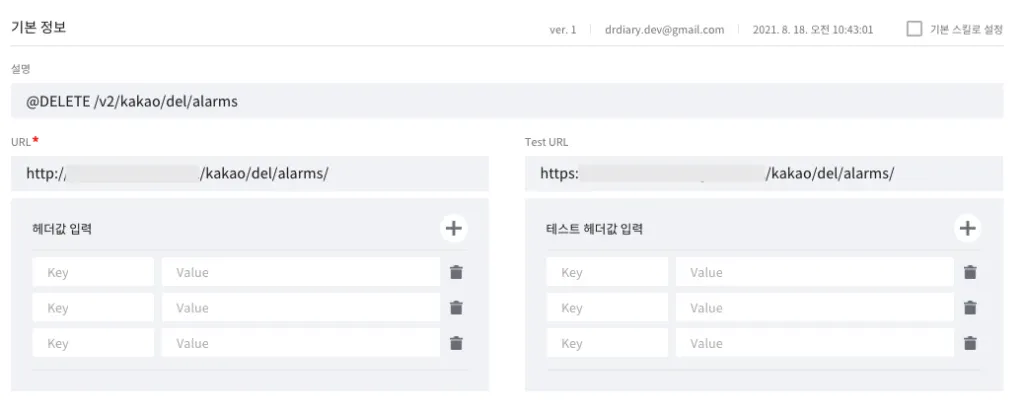The image size is (1024, 414).
Task: Delete the first test header row with trash icon
Action: pyautogui.click(x=969, y=272)
